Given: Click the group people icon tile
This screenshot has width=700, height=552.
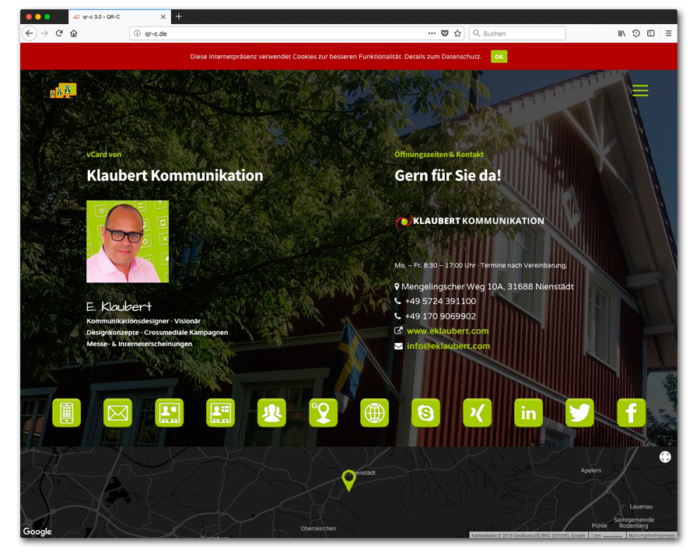Looking at the screenshot, I should (x=272, y=413).
